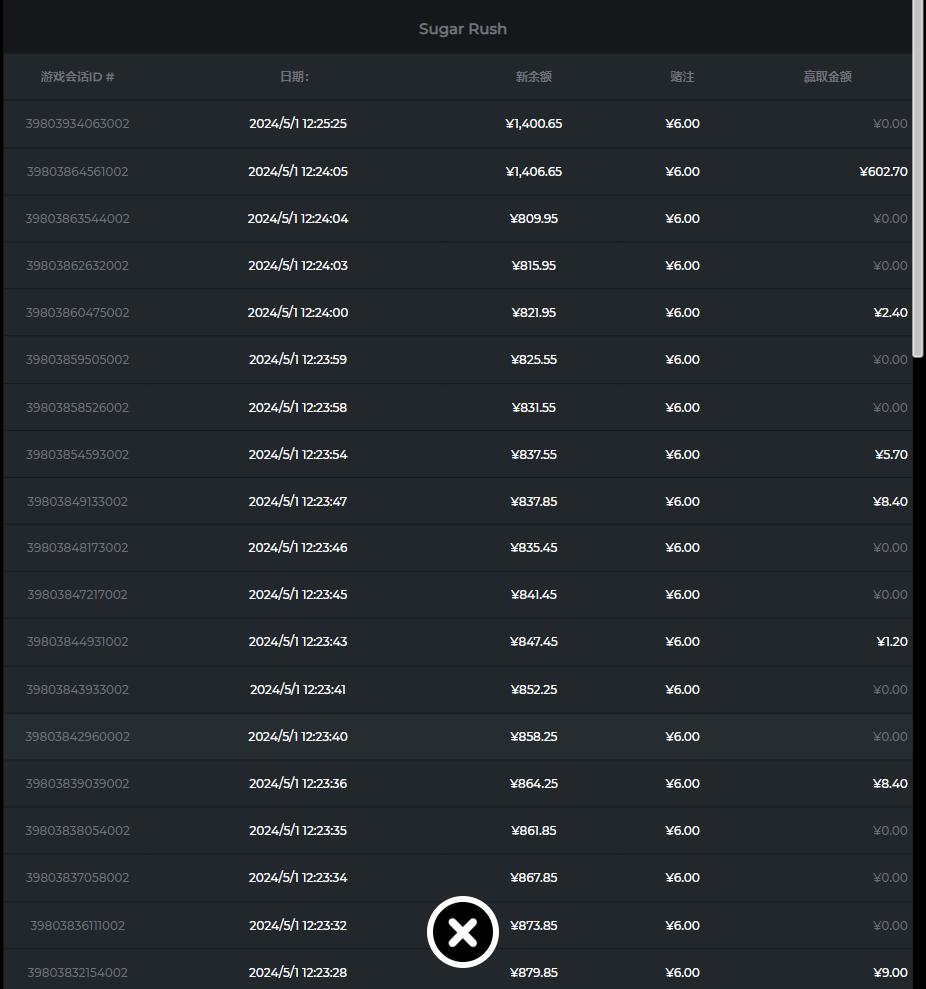Open session ID 39803859505002

(x=78, y=360)
